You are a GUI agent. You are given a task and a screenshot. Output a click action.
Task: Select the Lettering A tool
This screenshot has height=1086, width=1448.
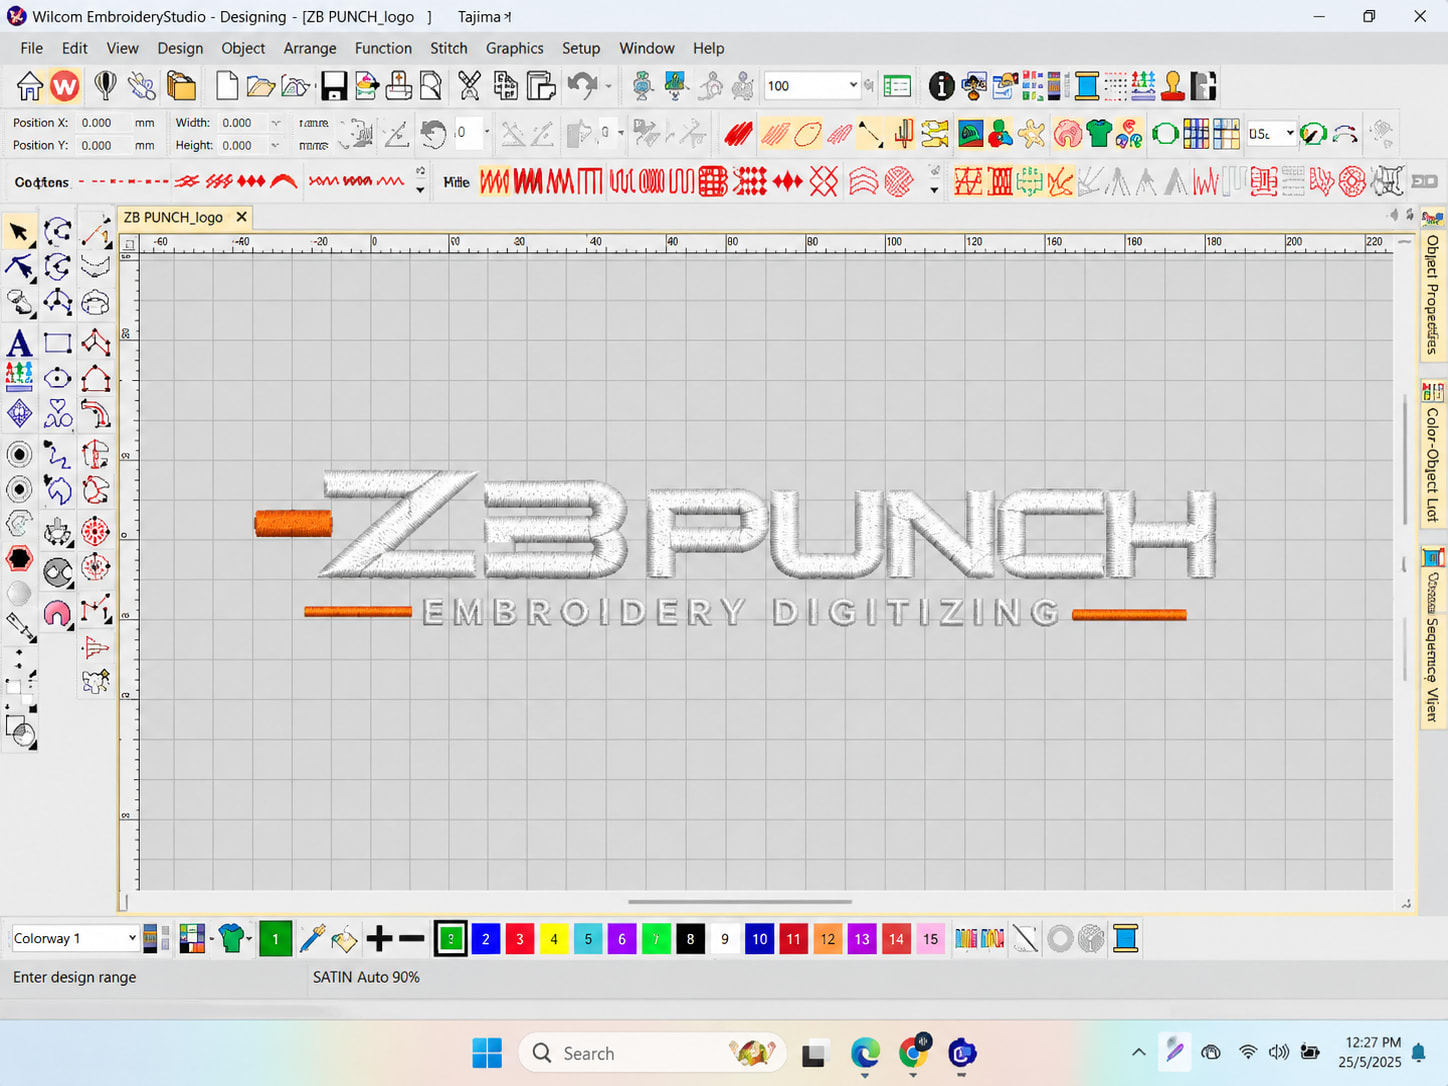[x=19, y=343]
